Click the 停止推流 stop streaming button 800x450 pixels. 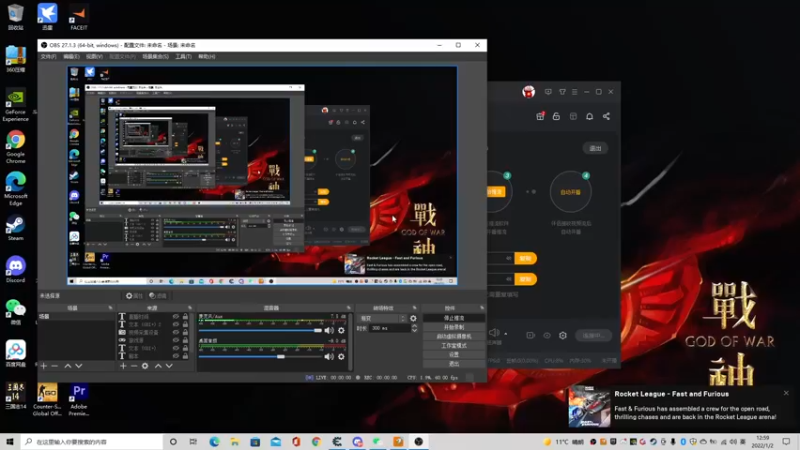tap(454, 318)
